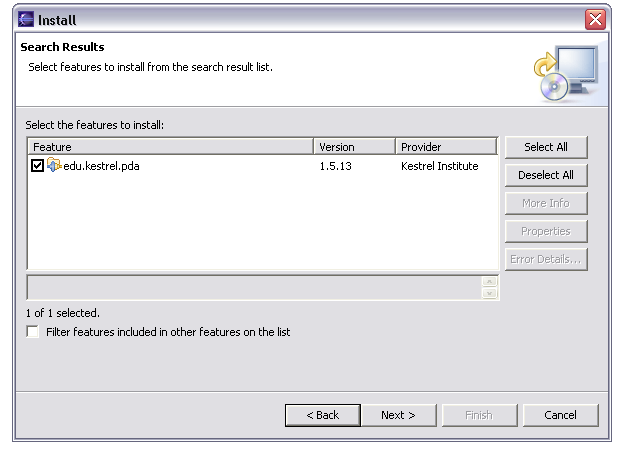Click the Eclipse icon in the title bar
Image resolution: width=626 pixels, height=452 pixels.
coord(25,19)
